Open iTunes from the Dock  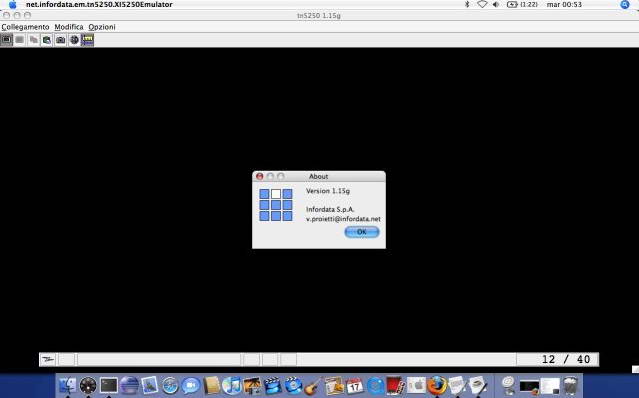click(231, 385)
